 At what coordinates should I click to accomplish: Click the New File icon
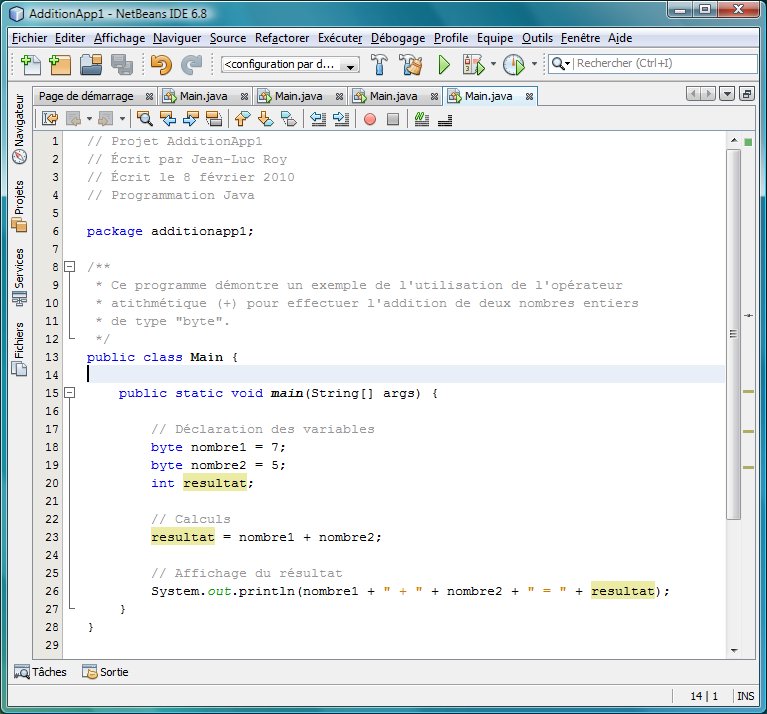tap(31, 65)
